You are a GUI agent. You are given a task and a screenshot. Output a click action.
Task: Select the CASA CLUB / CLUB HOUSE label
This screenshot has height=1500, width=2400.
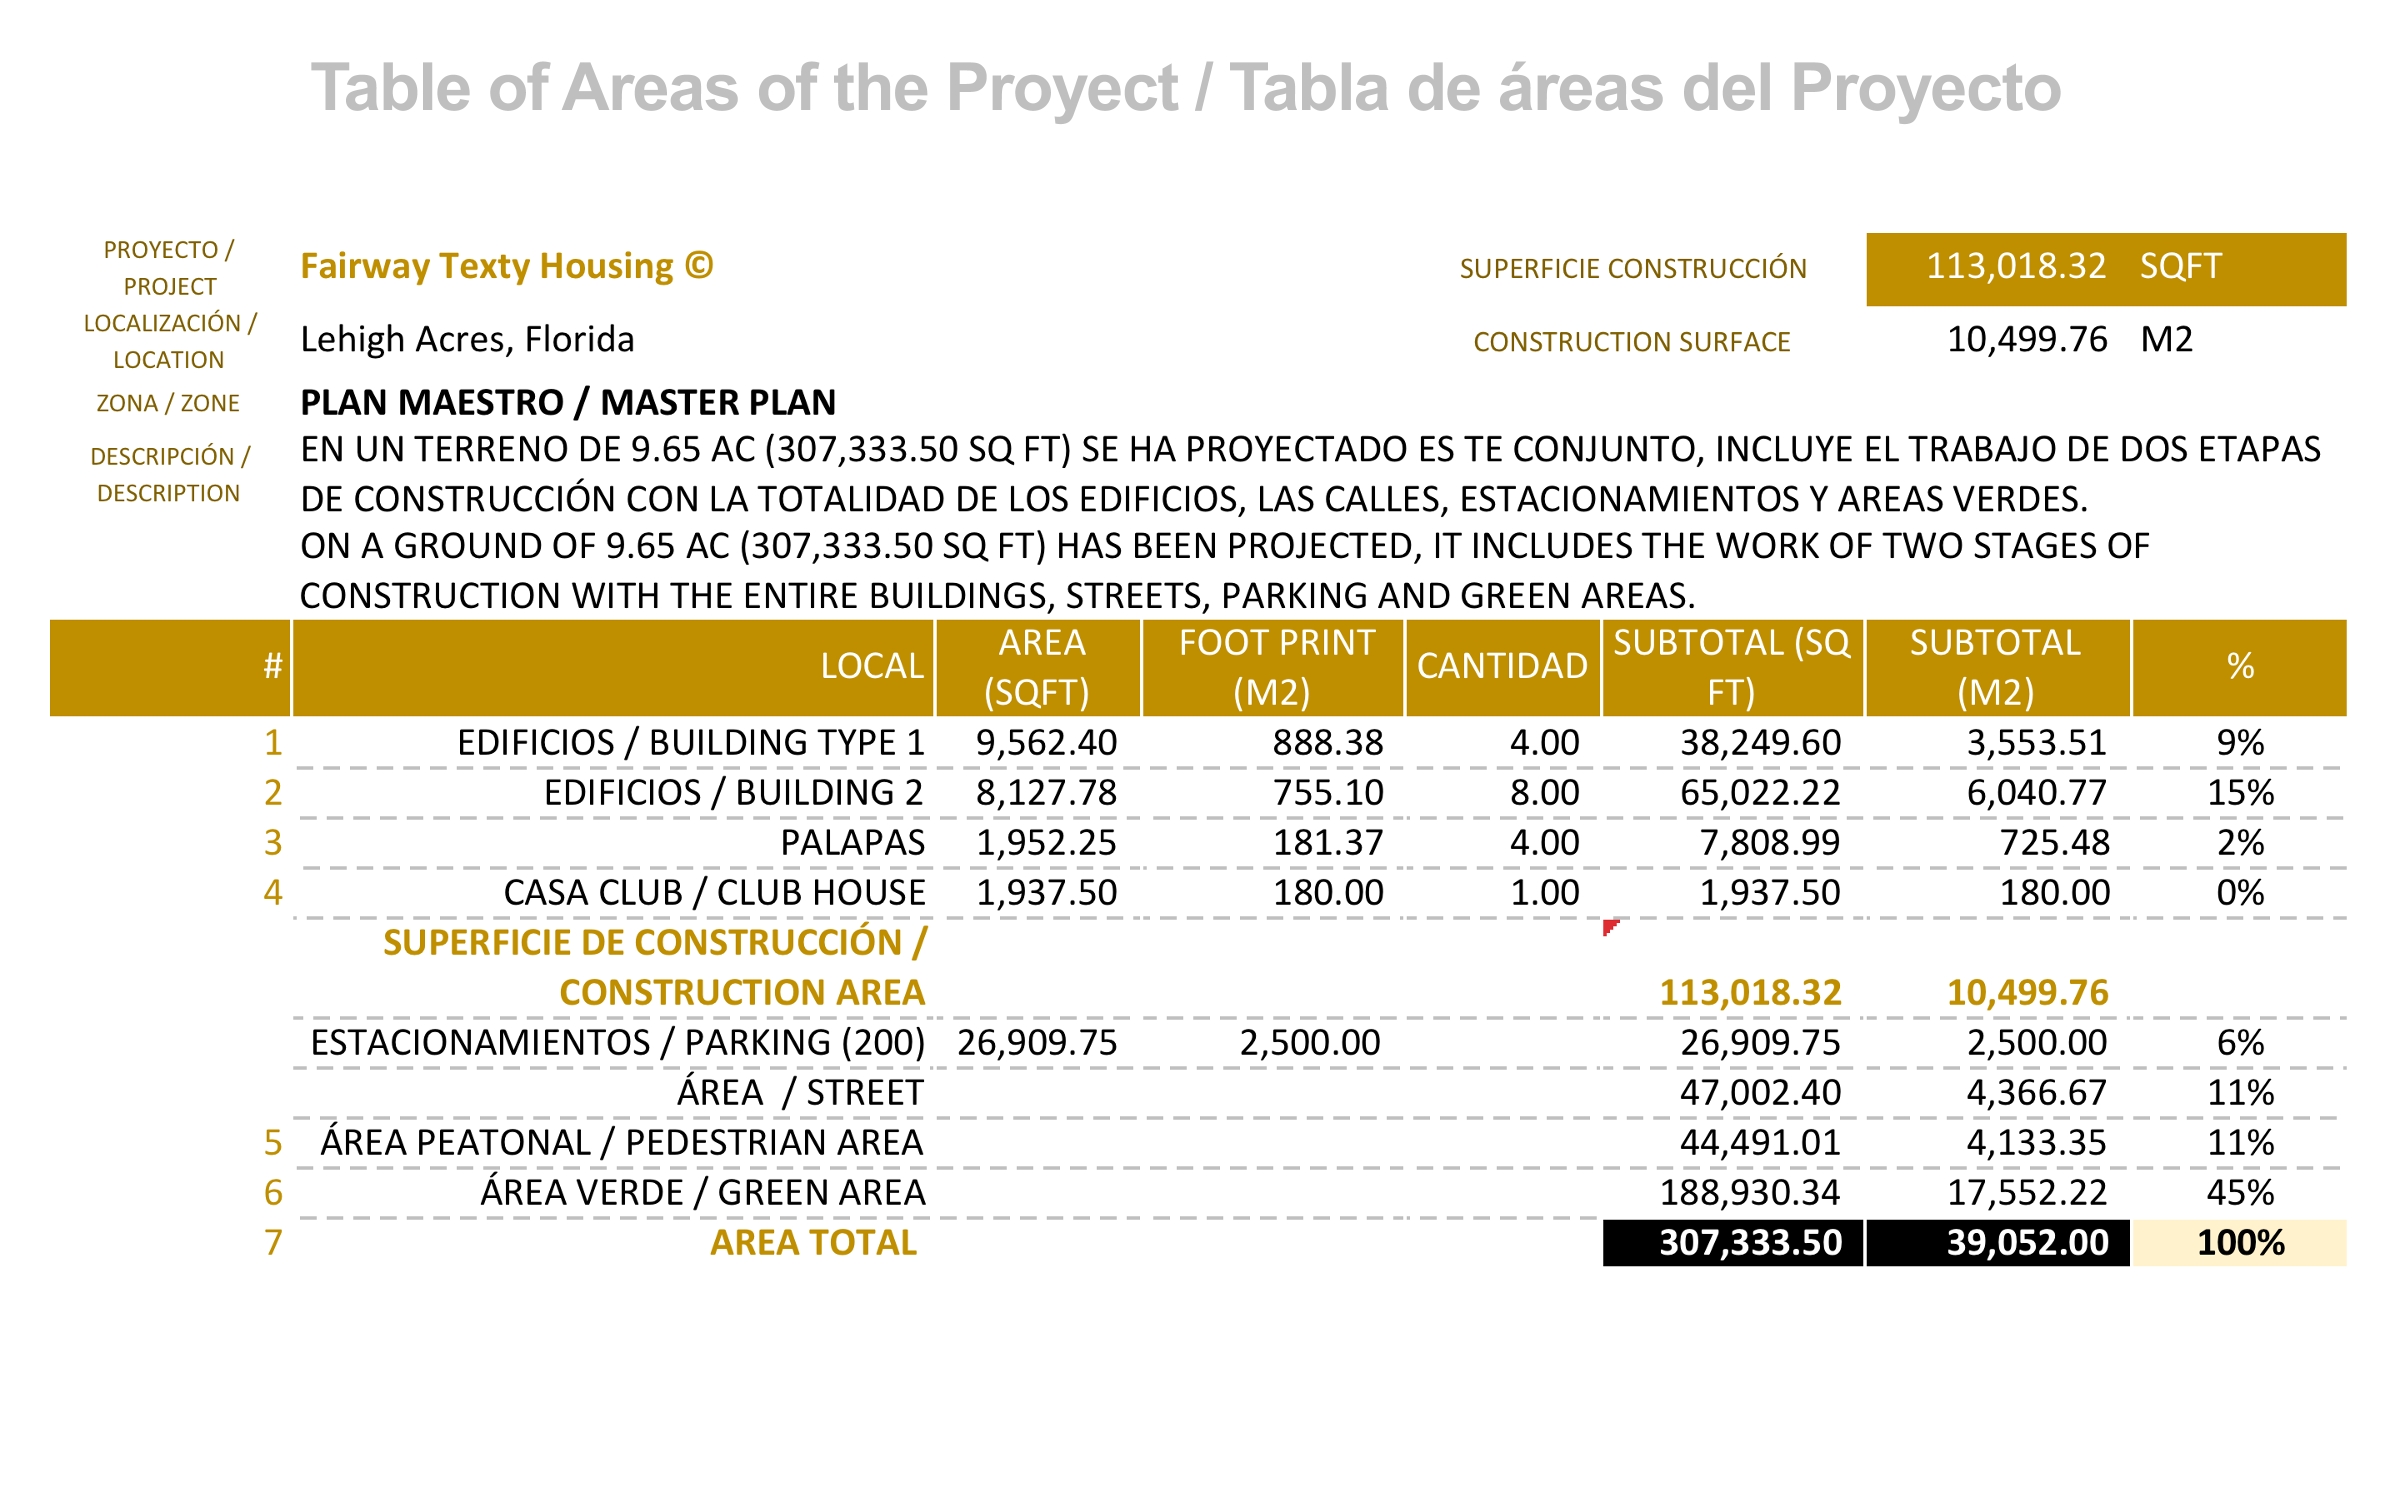point(714,893)
